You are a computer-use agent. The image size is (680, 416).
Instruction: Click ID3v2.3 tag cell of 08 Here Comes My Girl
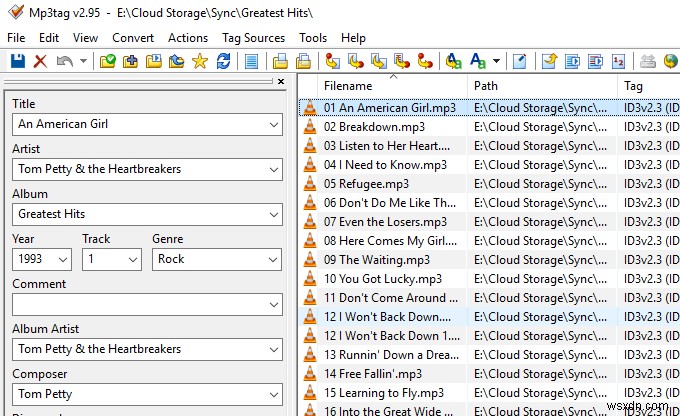tap(651, 241)
